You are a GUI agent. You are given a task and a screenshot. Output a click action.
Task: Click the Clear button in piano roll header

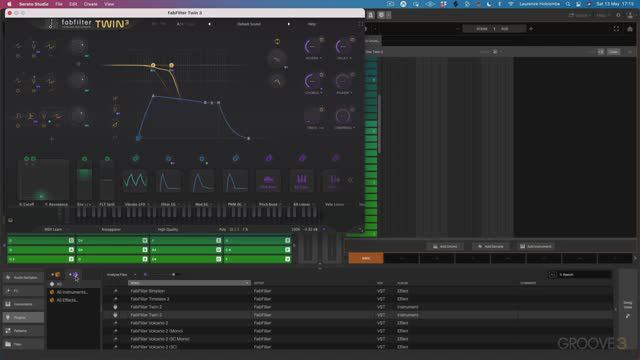tap(613, 52)
